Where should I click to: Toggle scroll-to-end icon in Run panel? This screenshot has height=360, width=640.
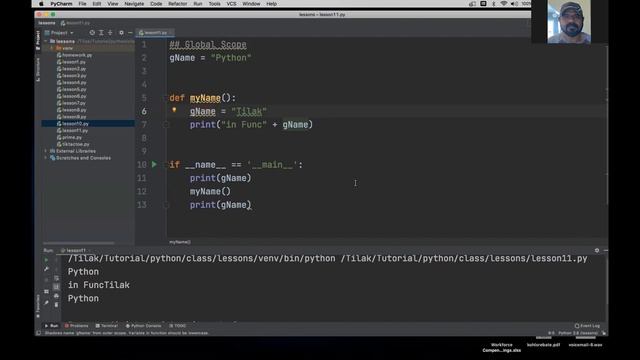point(56,287)
